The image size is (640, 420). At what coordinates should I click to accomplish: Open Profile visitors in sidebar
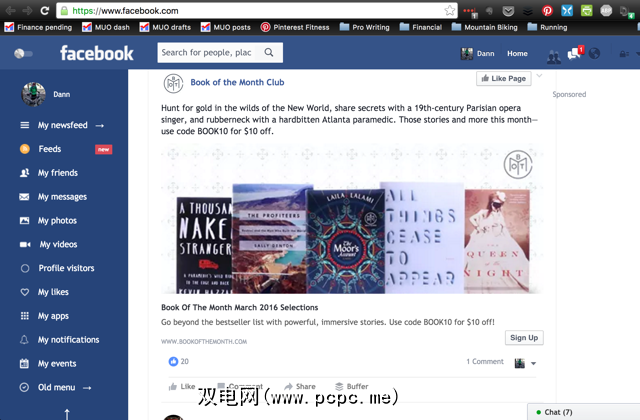[x=66, y=268]
